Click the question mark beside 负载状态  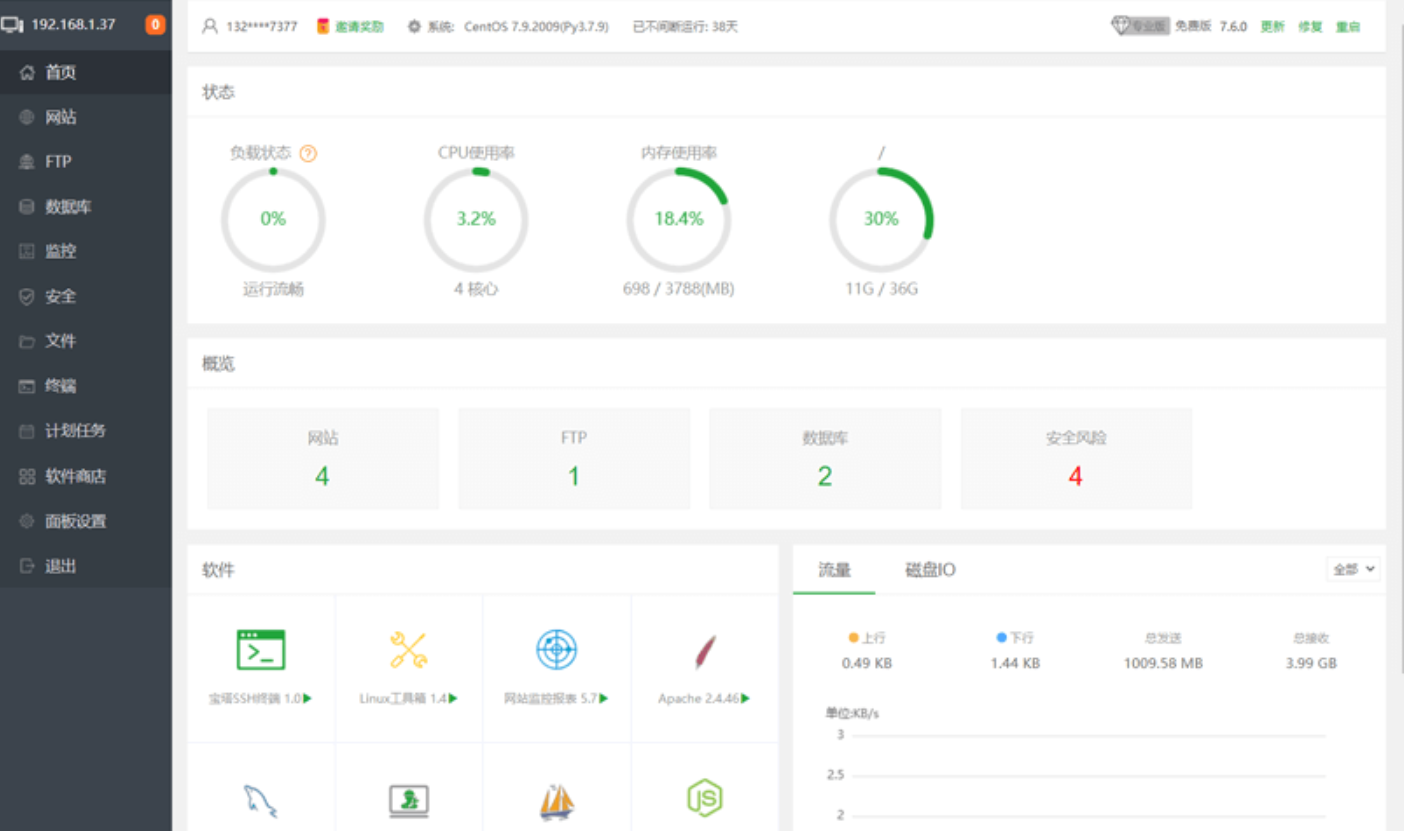[308, 154]
